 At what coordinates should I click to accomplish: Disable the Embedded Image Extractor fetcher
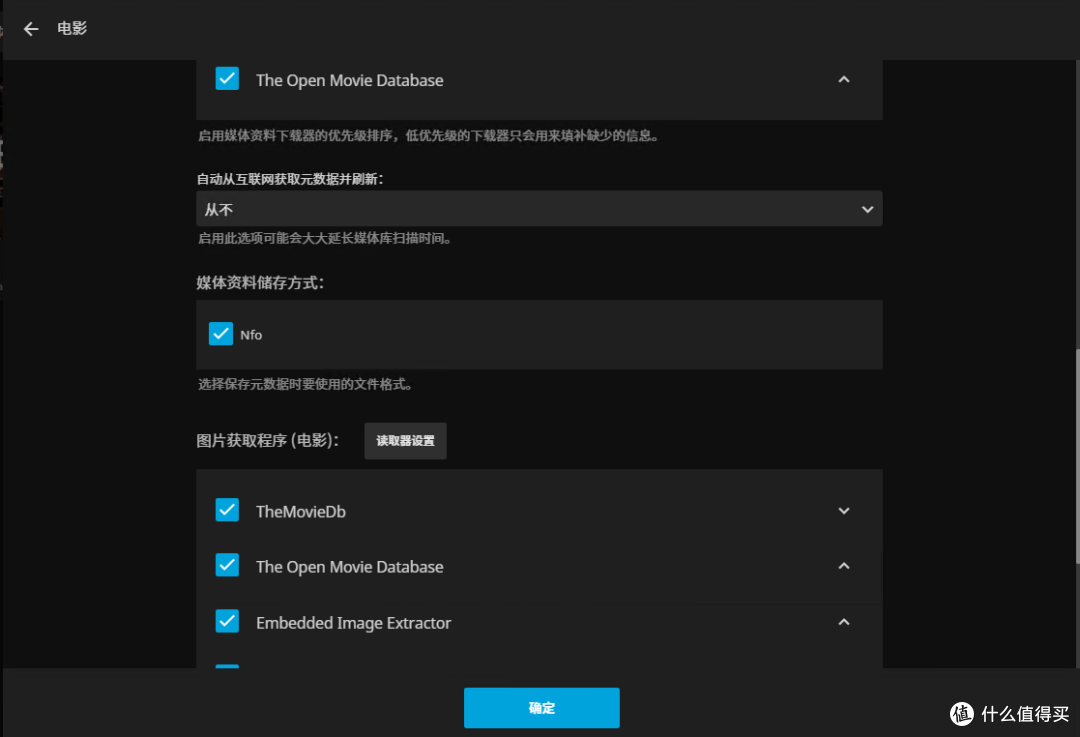[x=227, y=621]
